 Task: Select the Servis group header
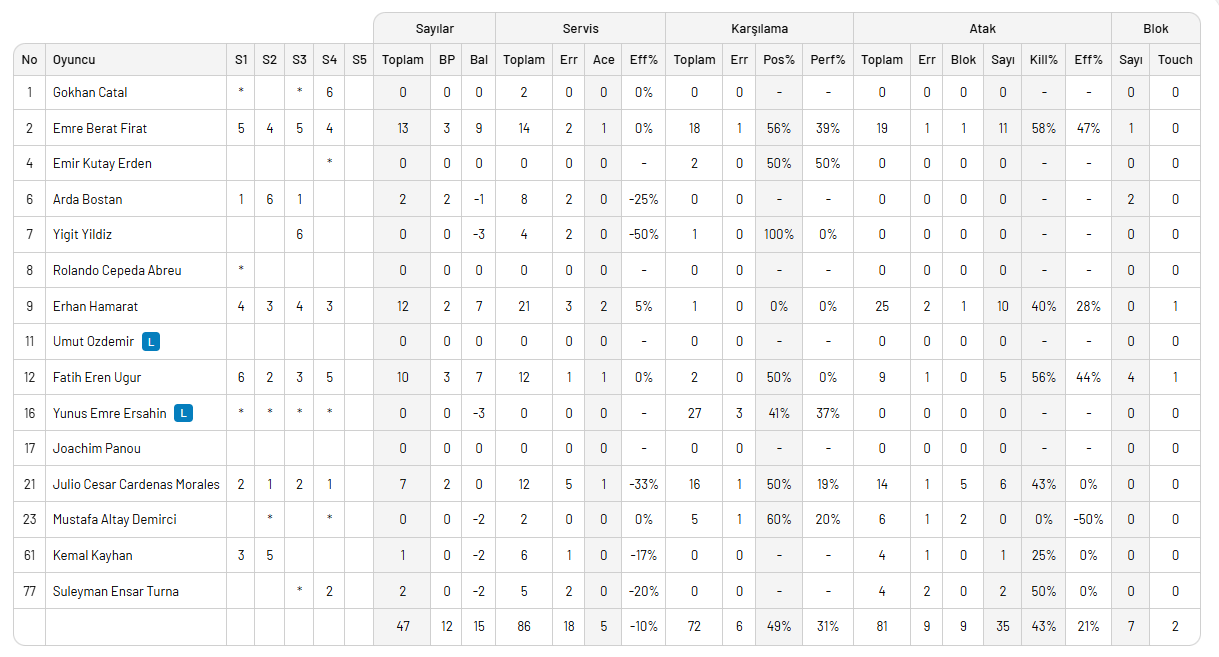pyautogui.click(x=580, y=29)
